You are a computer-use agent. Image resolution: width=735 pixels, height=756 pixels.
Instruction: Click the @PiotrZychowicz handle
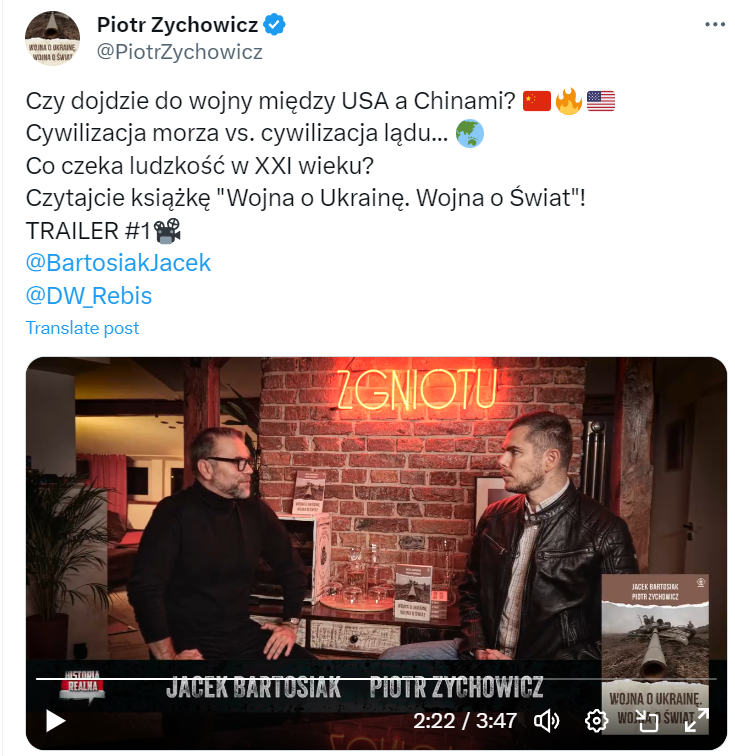click(x=179, y=52)
